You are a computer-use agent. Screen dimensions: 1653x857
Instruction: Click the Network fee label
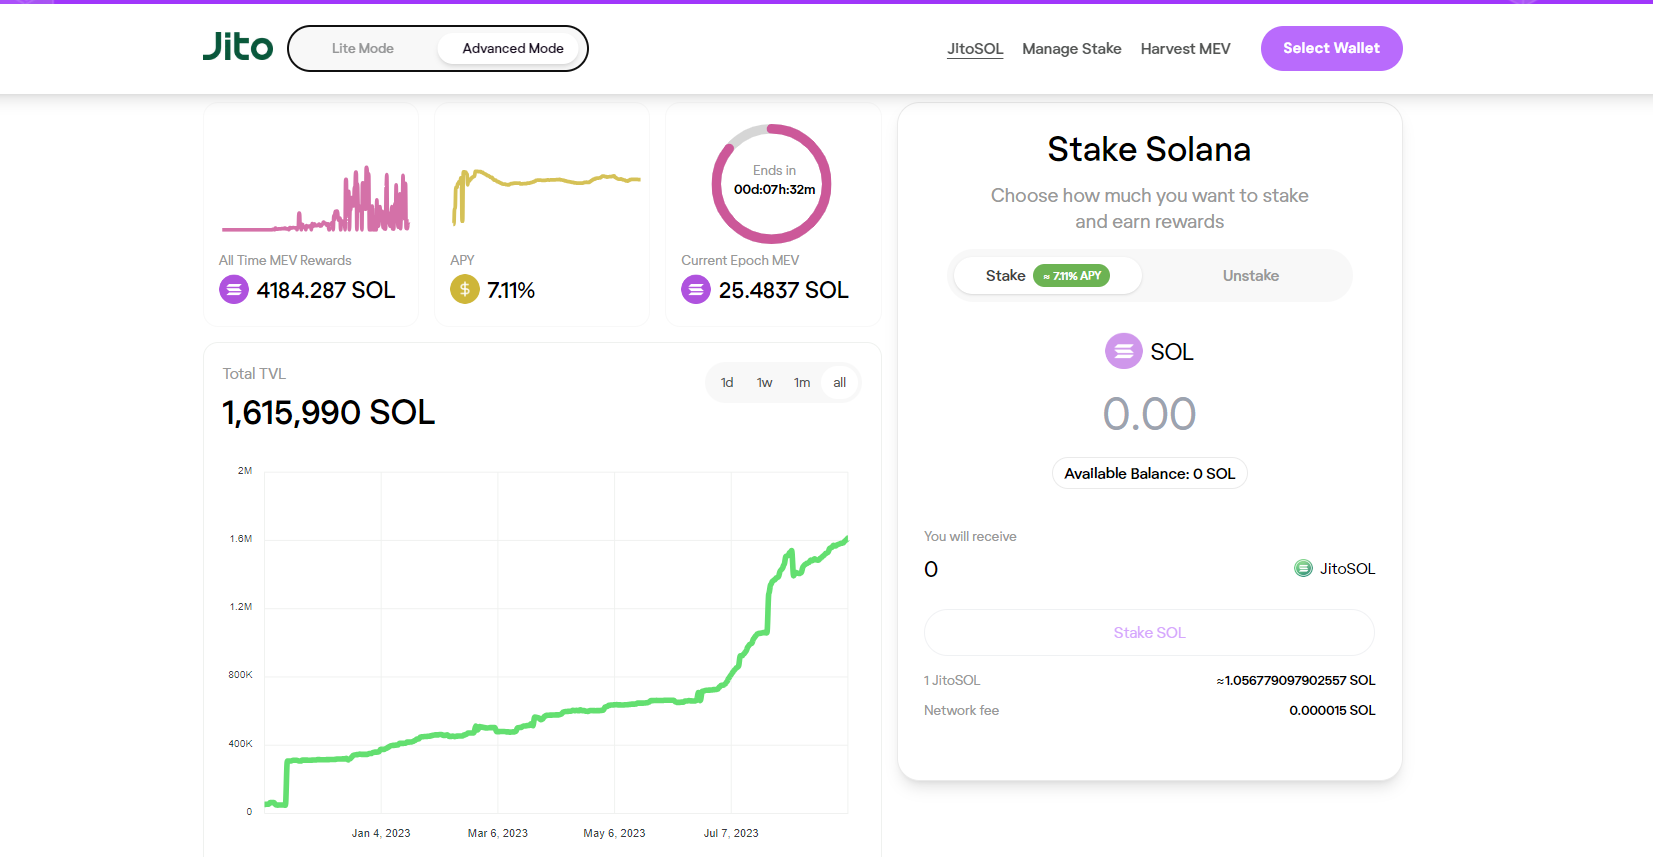pyautogui.click(x=961, y=711)
